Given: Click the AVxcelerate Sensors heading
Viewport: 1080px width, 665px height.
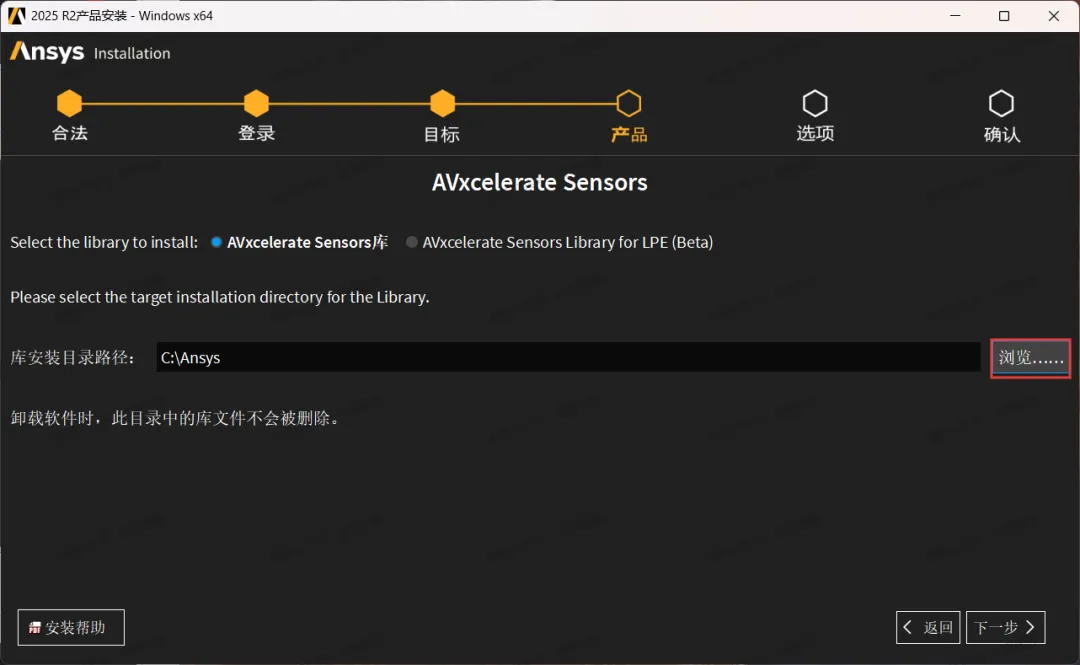Looking at the screenshot, I should click(x=539, y=183).
